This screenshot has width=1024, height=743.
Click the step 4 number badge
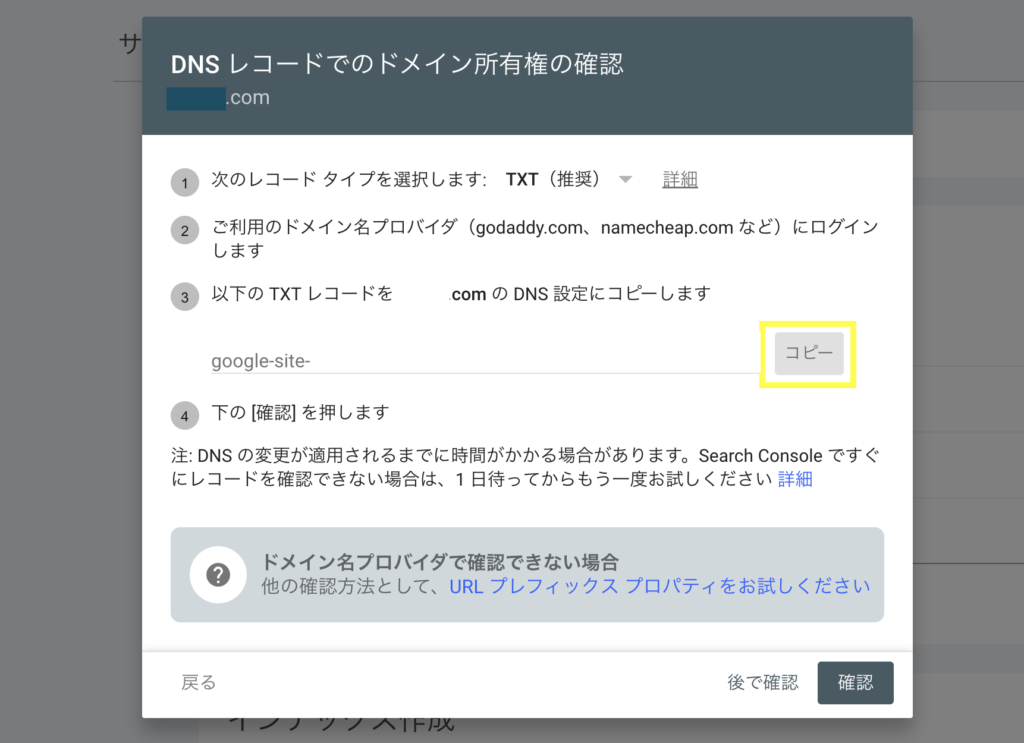click(x=184, y=415)
